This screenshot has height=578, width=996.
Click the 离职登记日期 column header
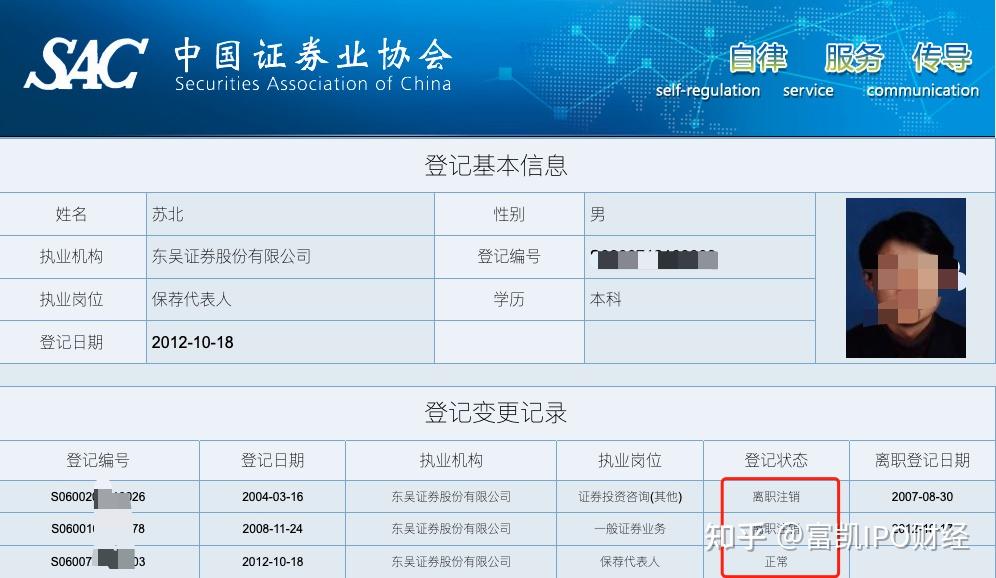point(922,460)
